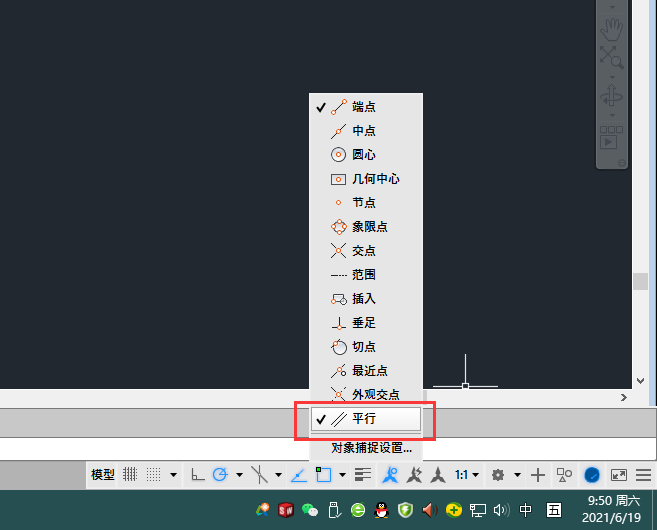The height and width of the screenshot is (530, 657).
Task: Toggle isometric drafting icon
Action: point(259,475)
